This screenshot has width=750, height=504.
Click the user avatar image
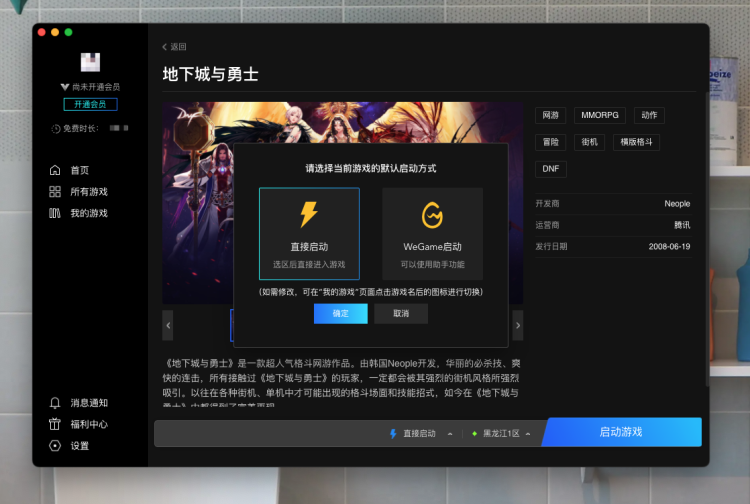tap(90, 62)
